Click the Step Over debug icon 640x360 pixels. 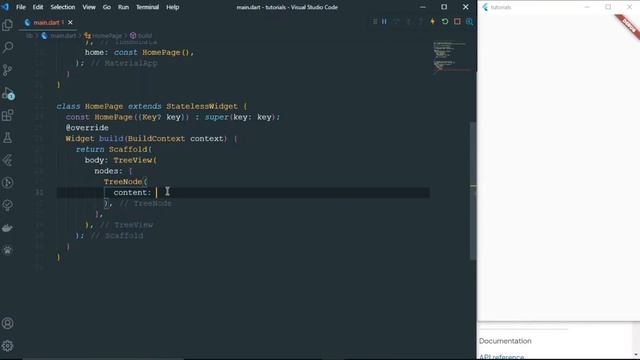point(396,22)
